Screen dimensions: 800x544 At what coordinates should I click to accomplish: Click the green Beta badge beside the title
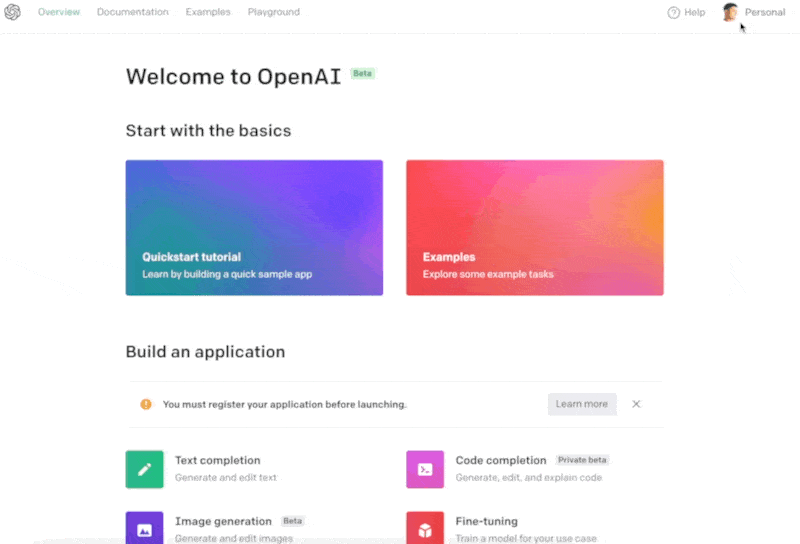[x=363, y=73]
